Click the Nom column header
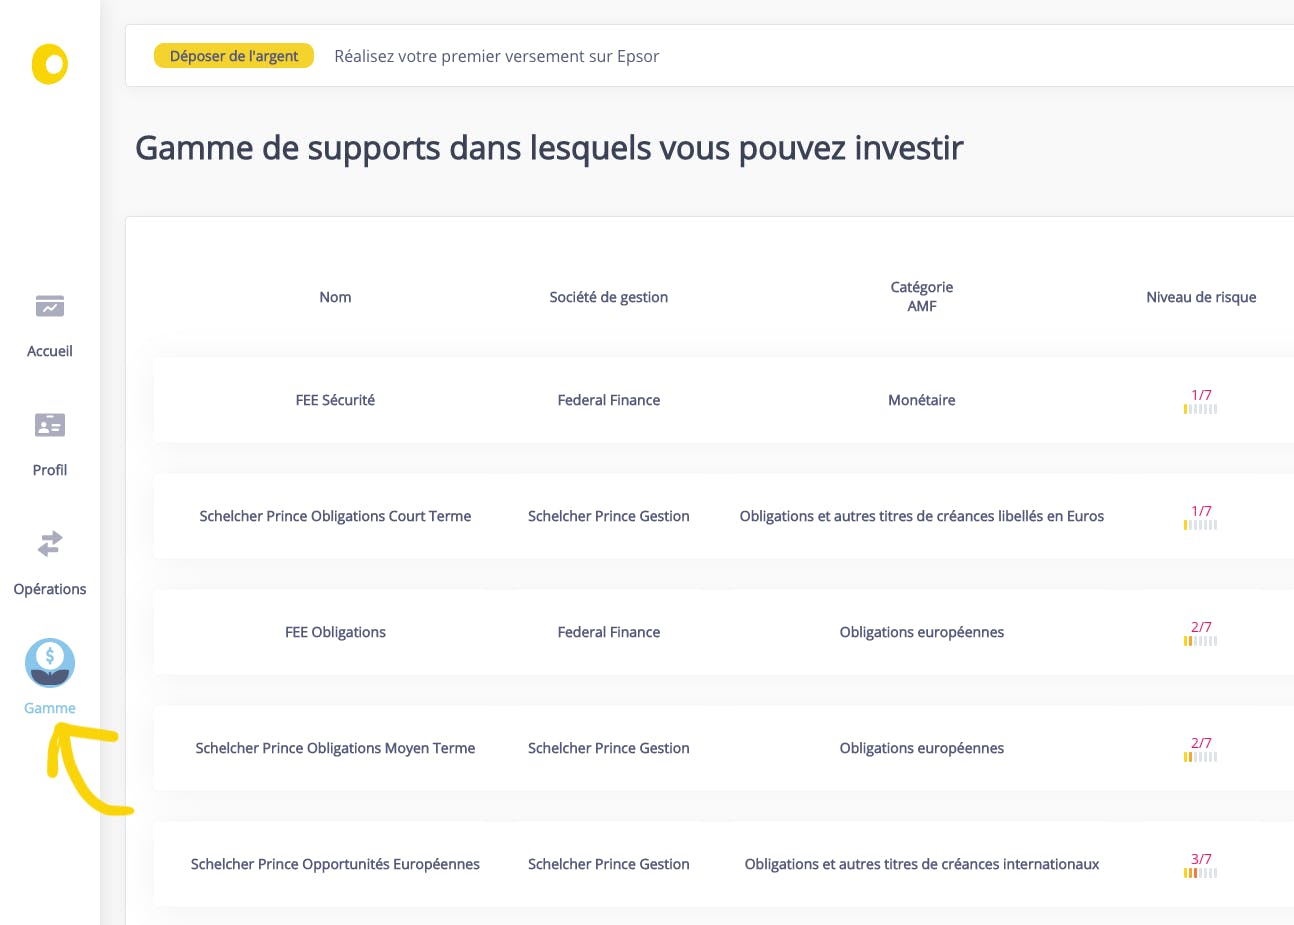The width and height of the screenshot is (1294, 925). click(x=335, y=297)
